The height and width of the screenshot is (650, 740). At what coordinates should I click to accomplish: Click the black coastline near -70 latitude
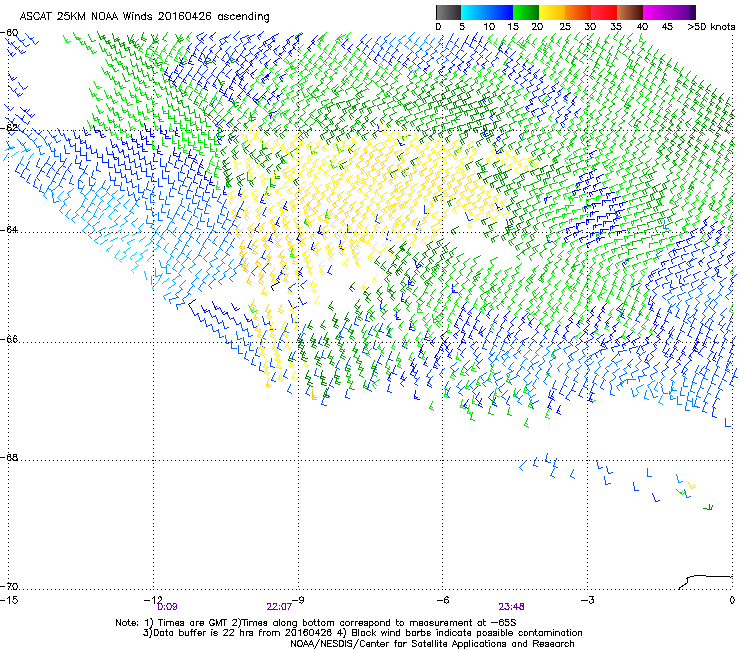coord(706,582)
